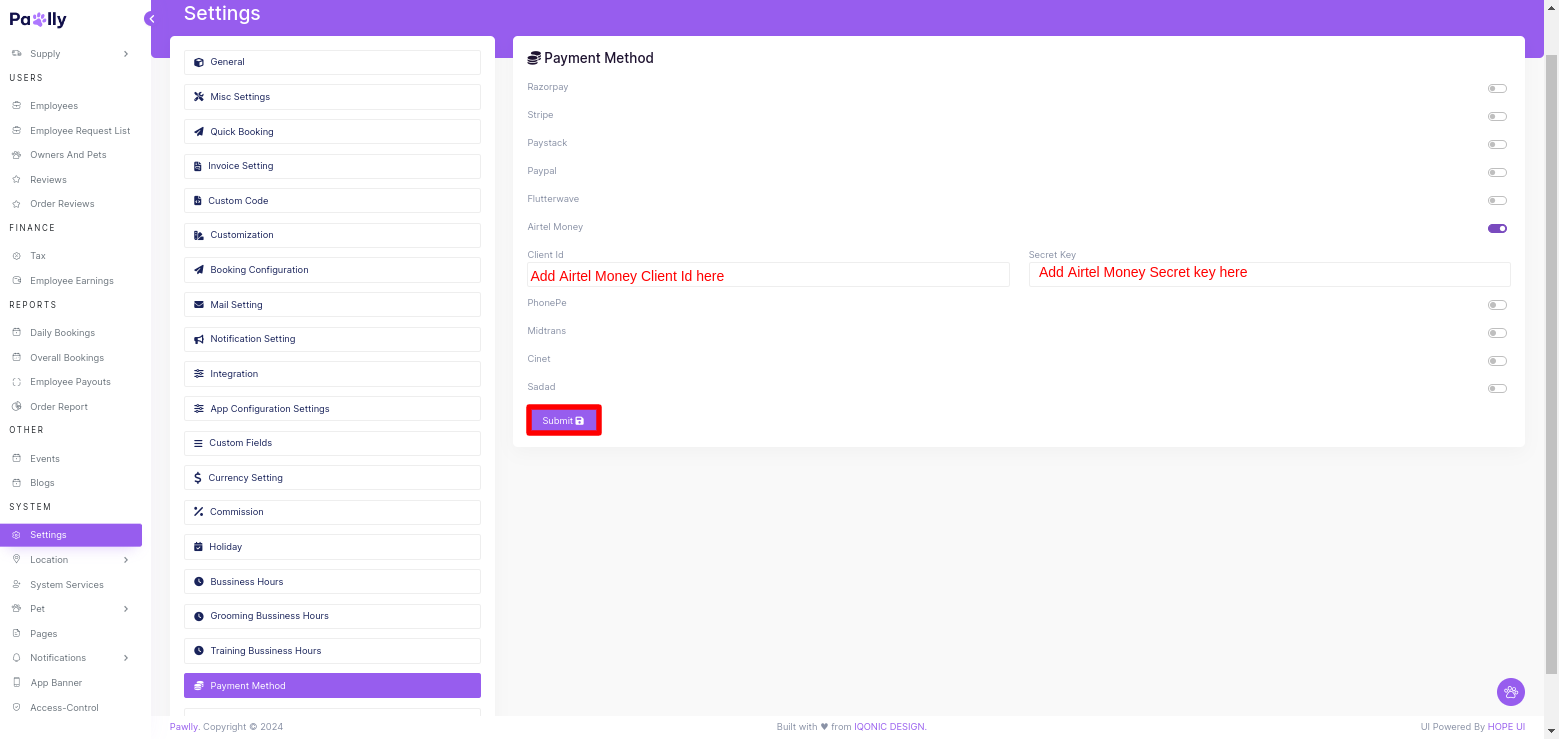Click the Misc Settings tools icon
The width and height of the screenshot is (1559, 739).
199,97
